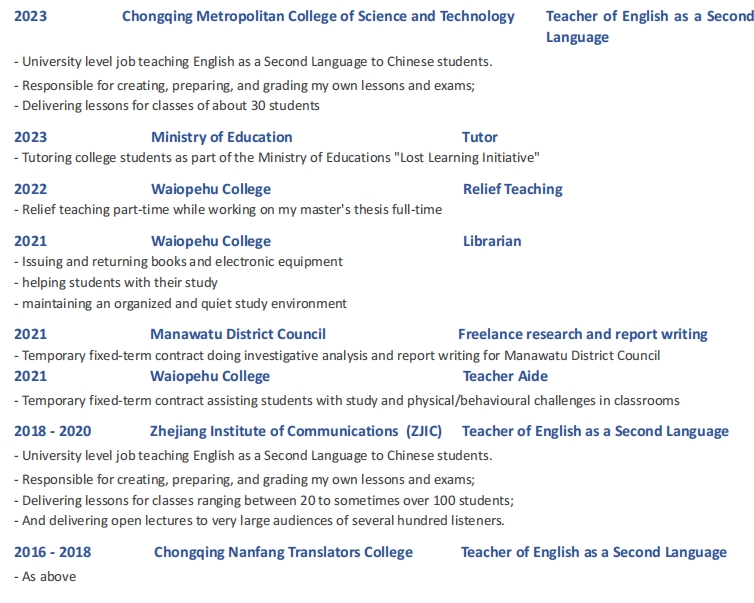Viewport: 754px width, 603px height.
Task: Click 'Zhejiang Institute of Communications (ZJIC)' heading
Action: click(296, 431)
